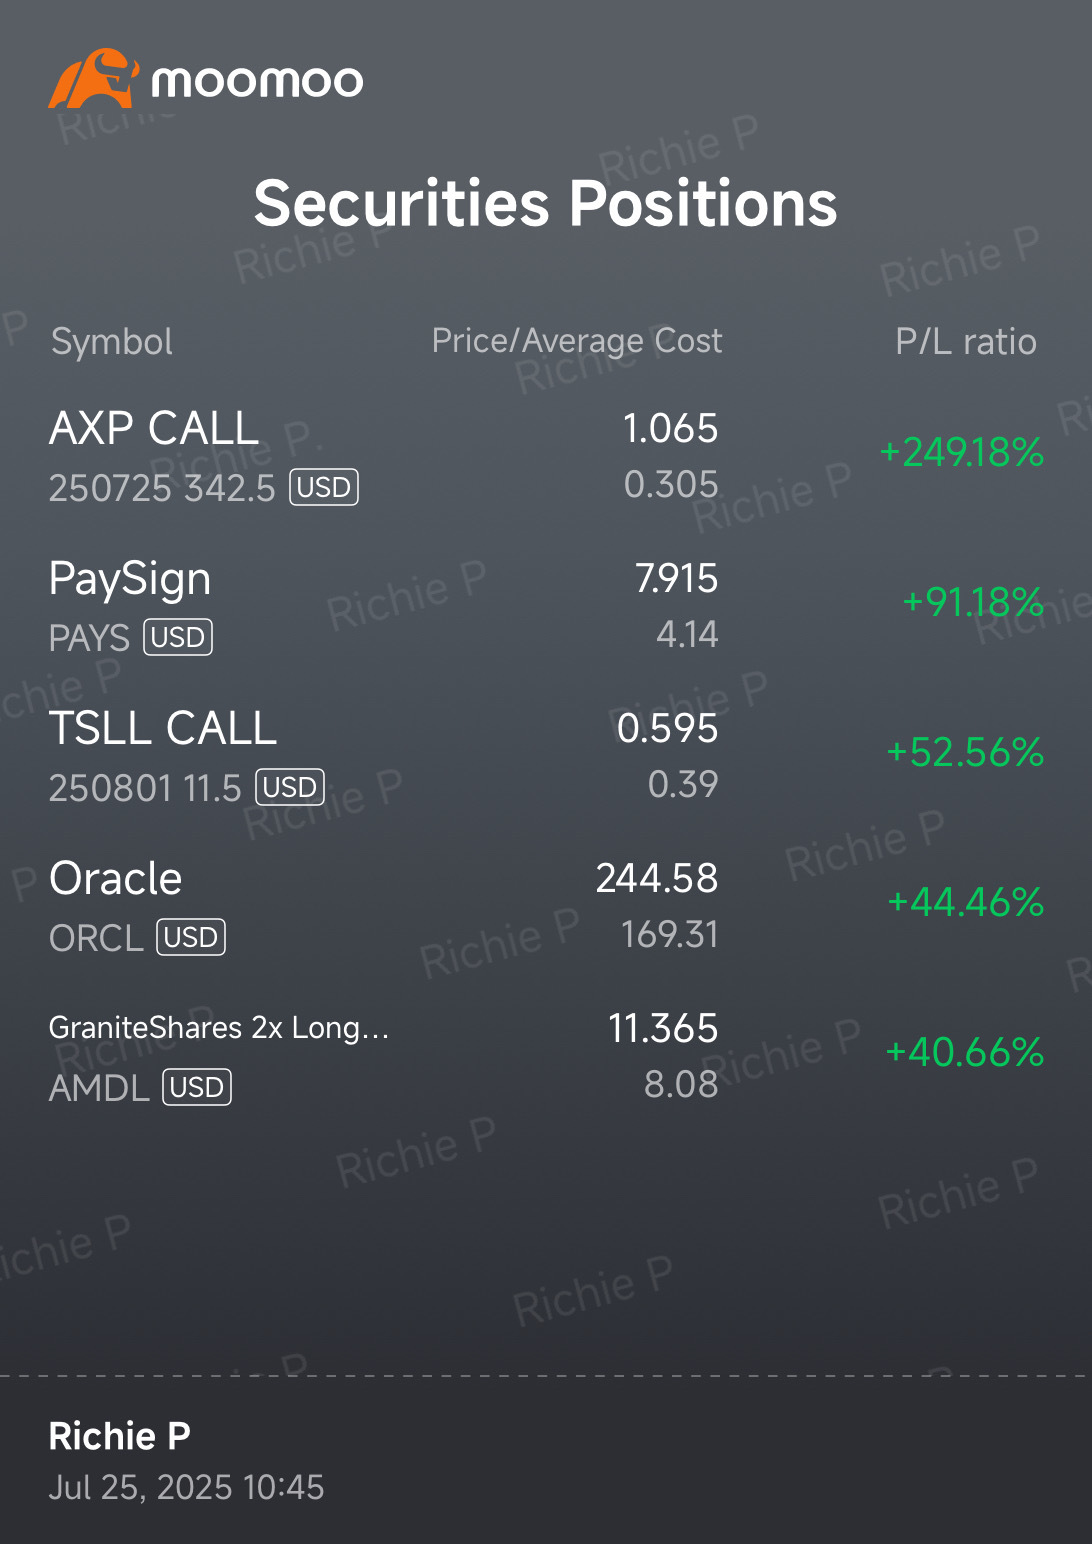Screen dimensions: 1092x1544
Task: Select the Symbol column header
Action: tap(112, 342)
